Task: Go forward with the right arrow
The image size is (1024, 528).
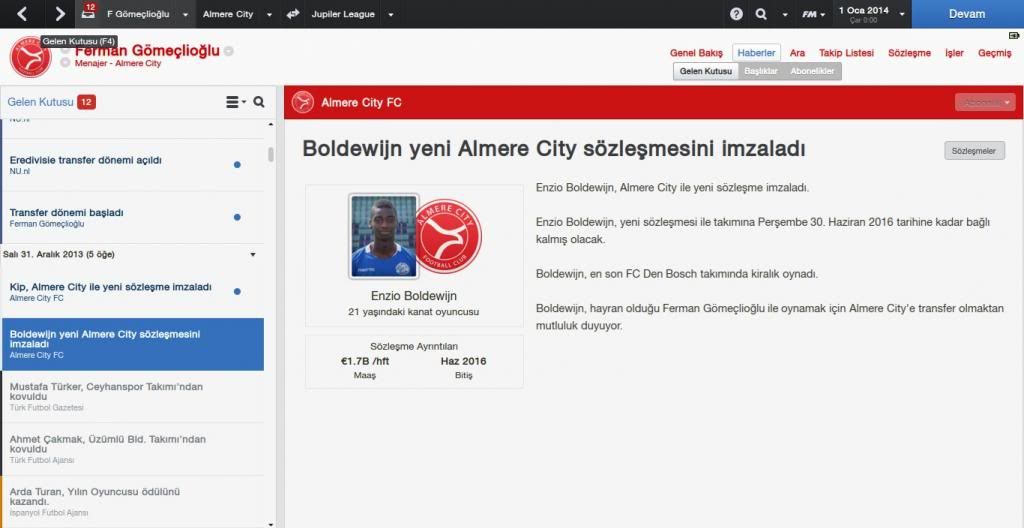Action: pos(60,14)
